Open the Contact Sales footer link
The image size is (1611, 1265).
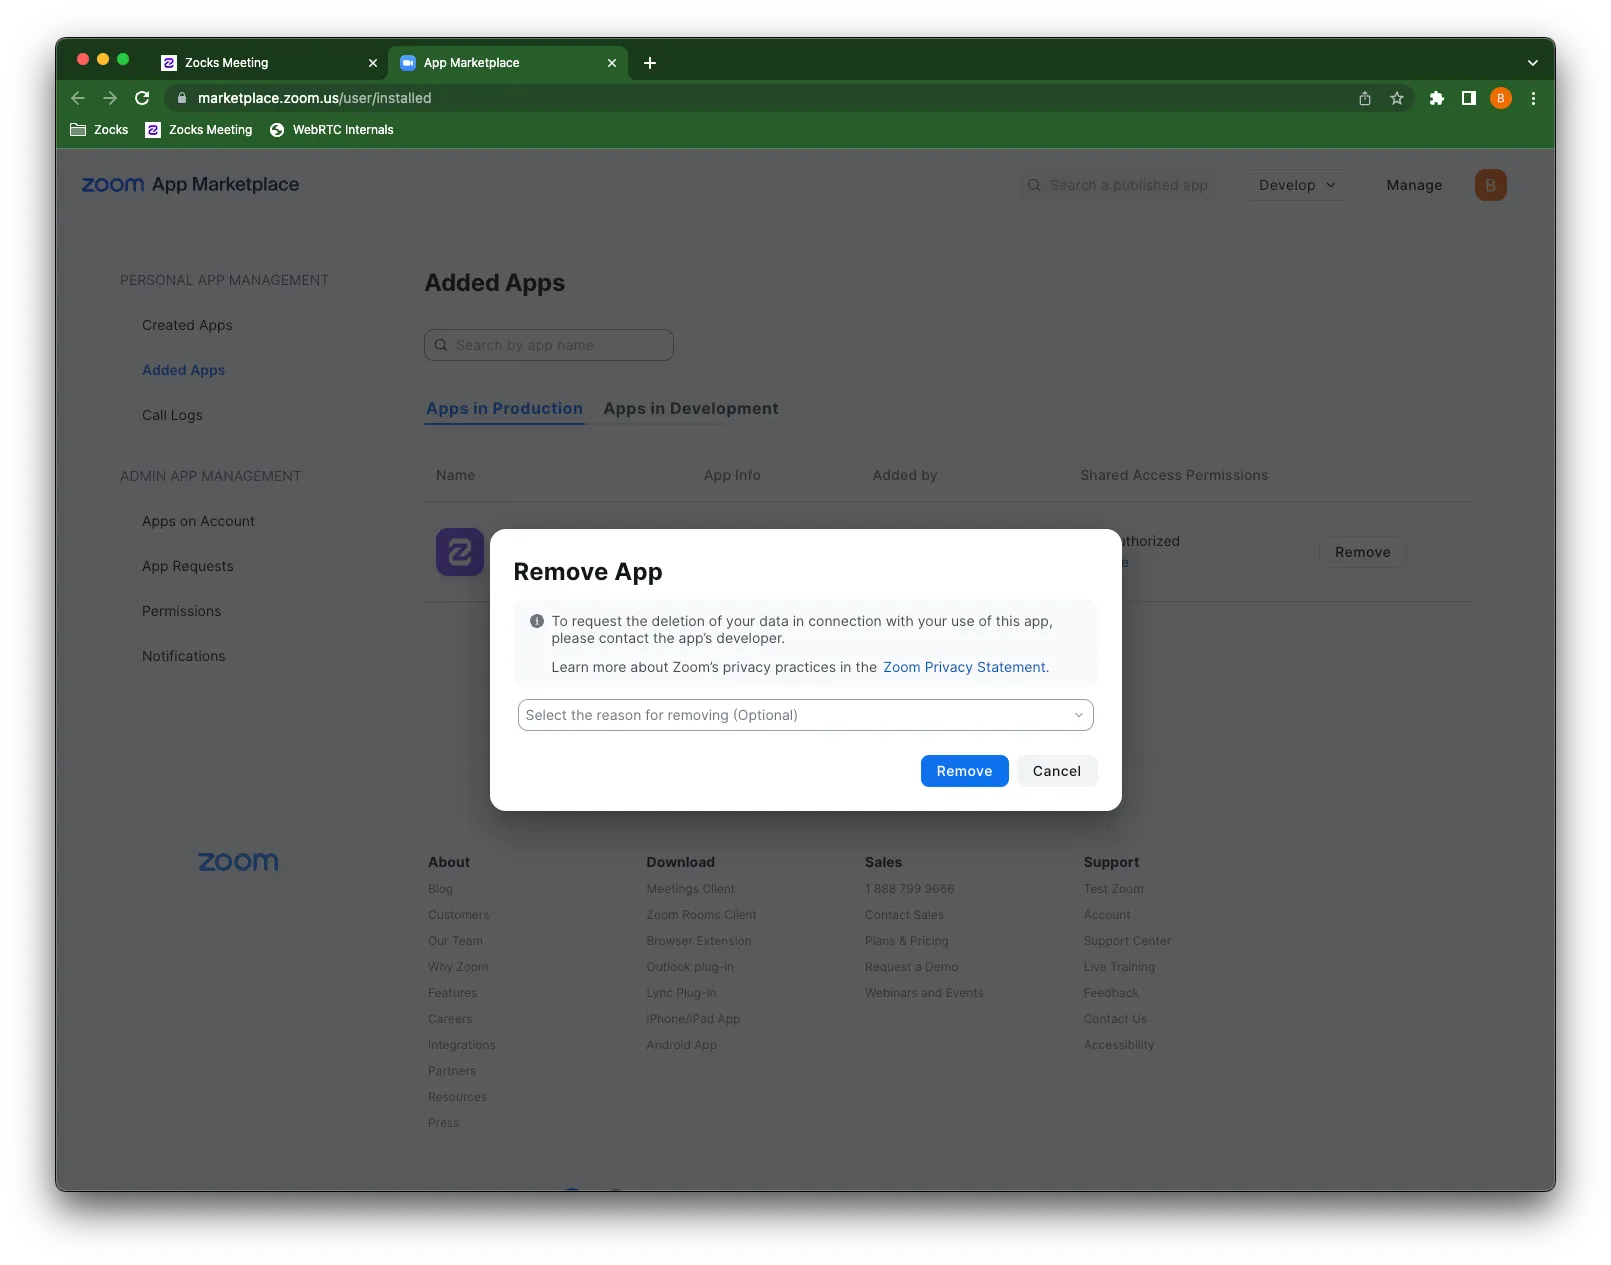coord(905,915)
